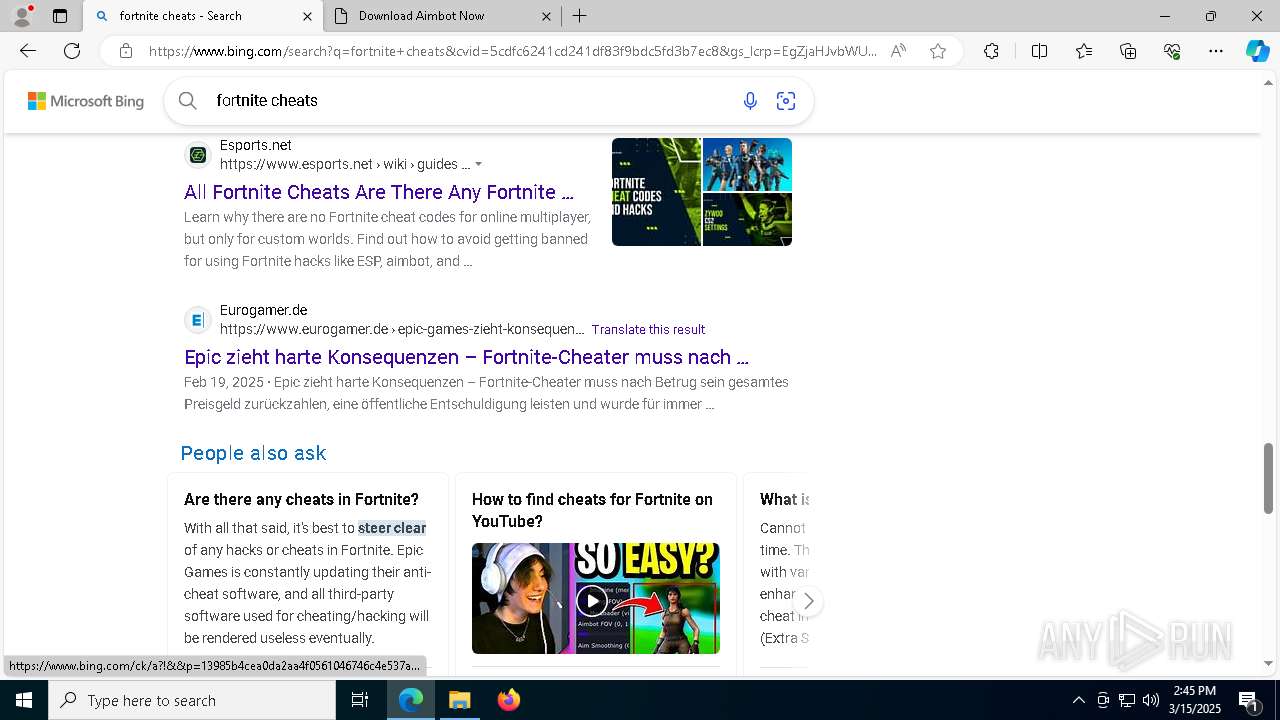The width and height of the screenshot is (1280, 720).
Task: Add this page to favorites star
Action: point(938,51)
